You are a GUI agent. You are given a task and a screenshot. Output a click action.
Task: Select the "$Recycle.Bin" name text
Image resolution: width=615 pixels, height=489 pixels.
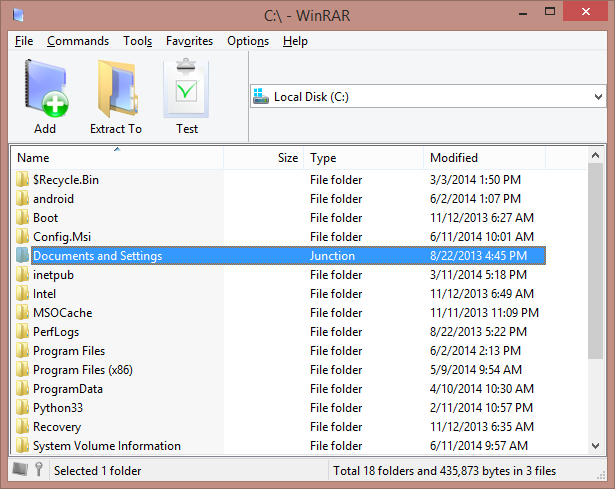click(x=66, y=180)
